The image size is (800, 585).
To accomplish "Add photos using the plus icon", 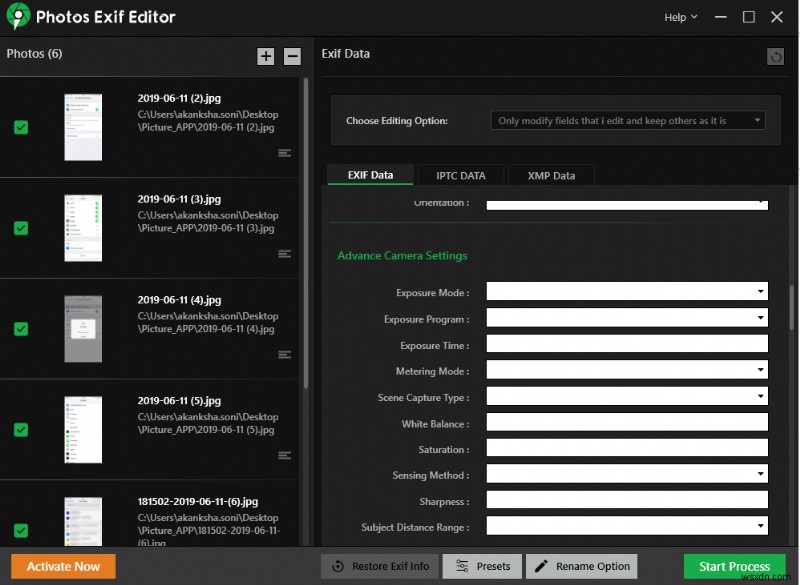I will (x=266, y=56).
